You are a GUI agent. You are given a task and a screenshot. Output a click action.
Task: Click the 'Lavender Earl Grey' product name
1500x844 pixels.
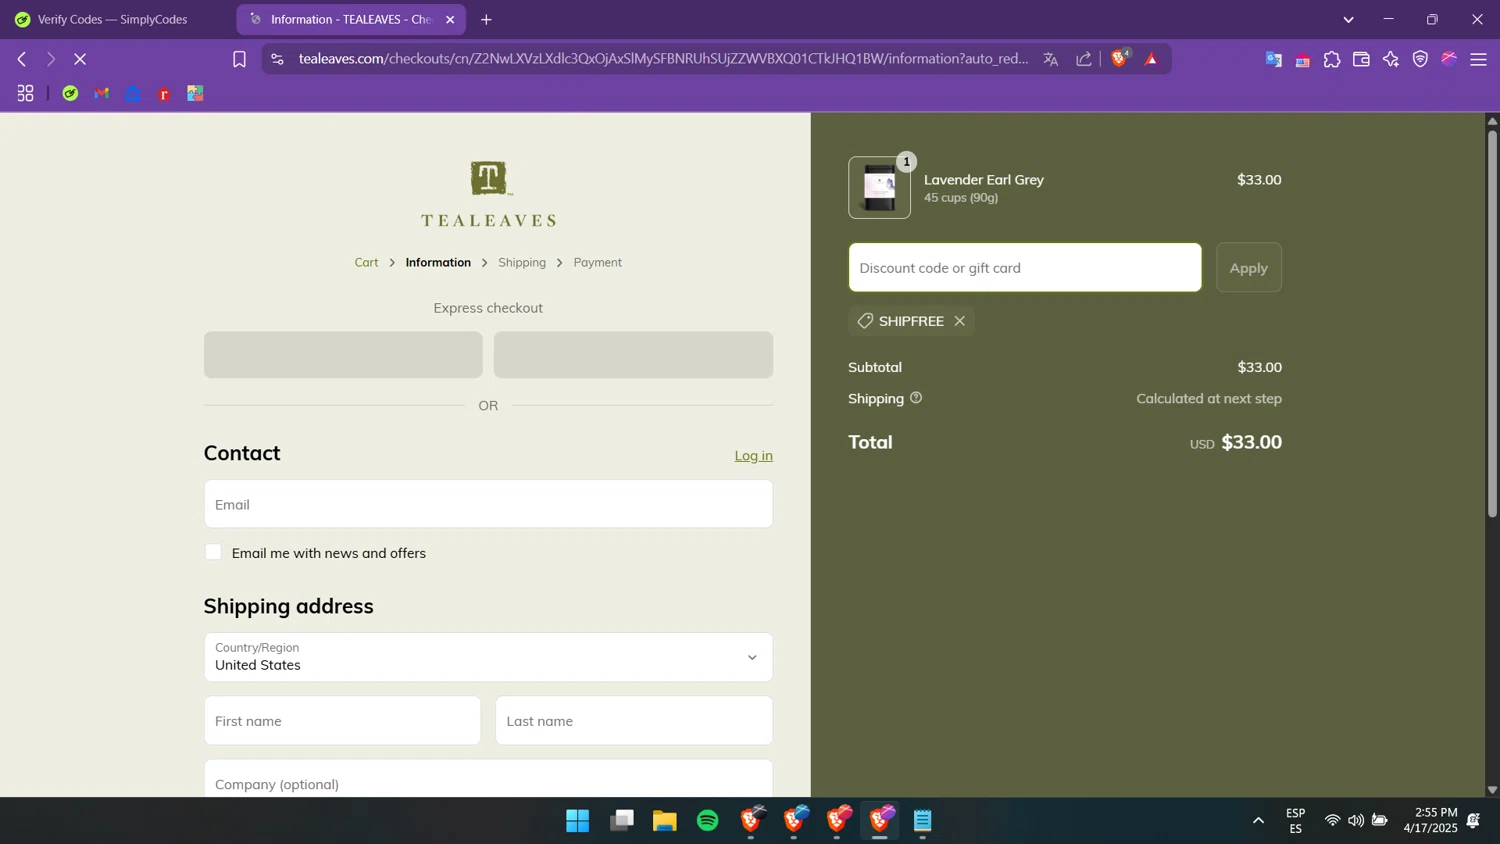984,180
